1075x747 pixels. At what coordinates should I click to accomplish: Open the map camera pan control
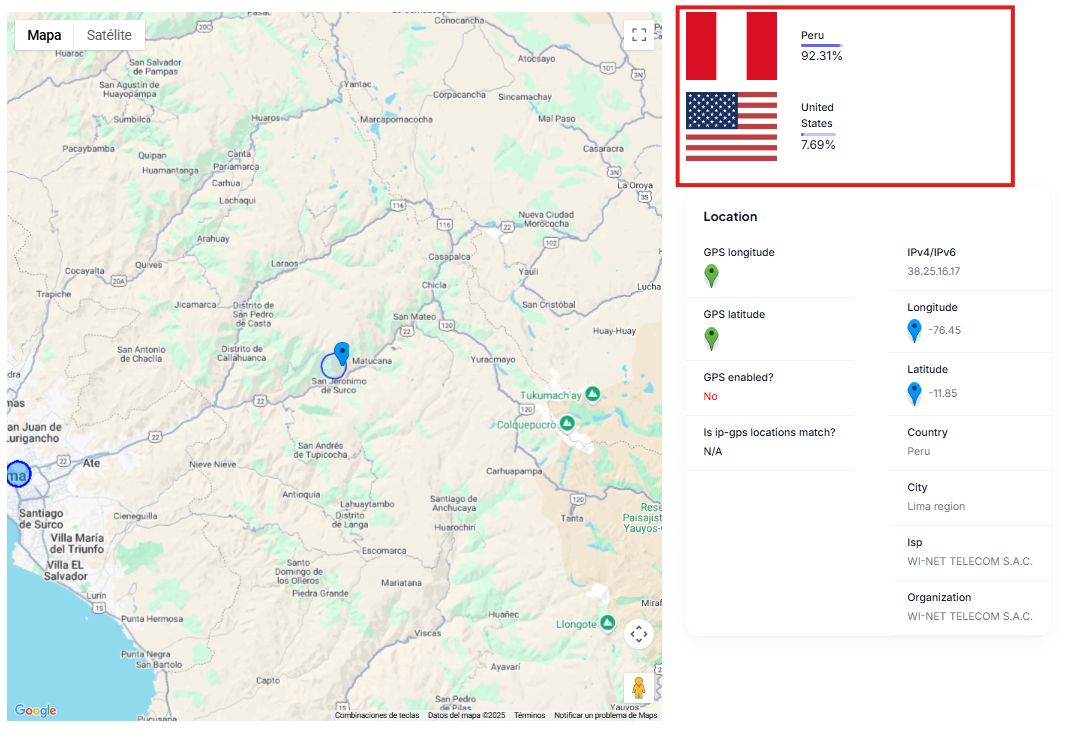[639, 634]
